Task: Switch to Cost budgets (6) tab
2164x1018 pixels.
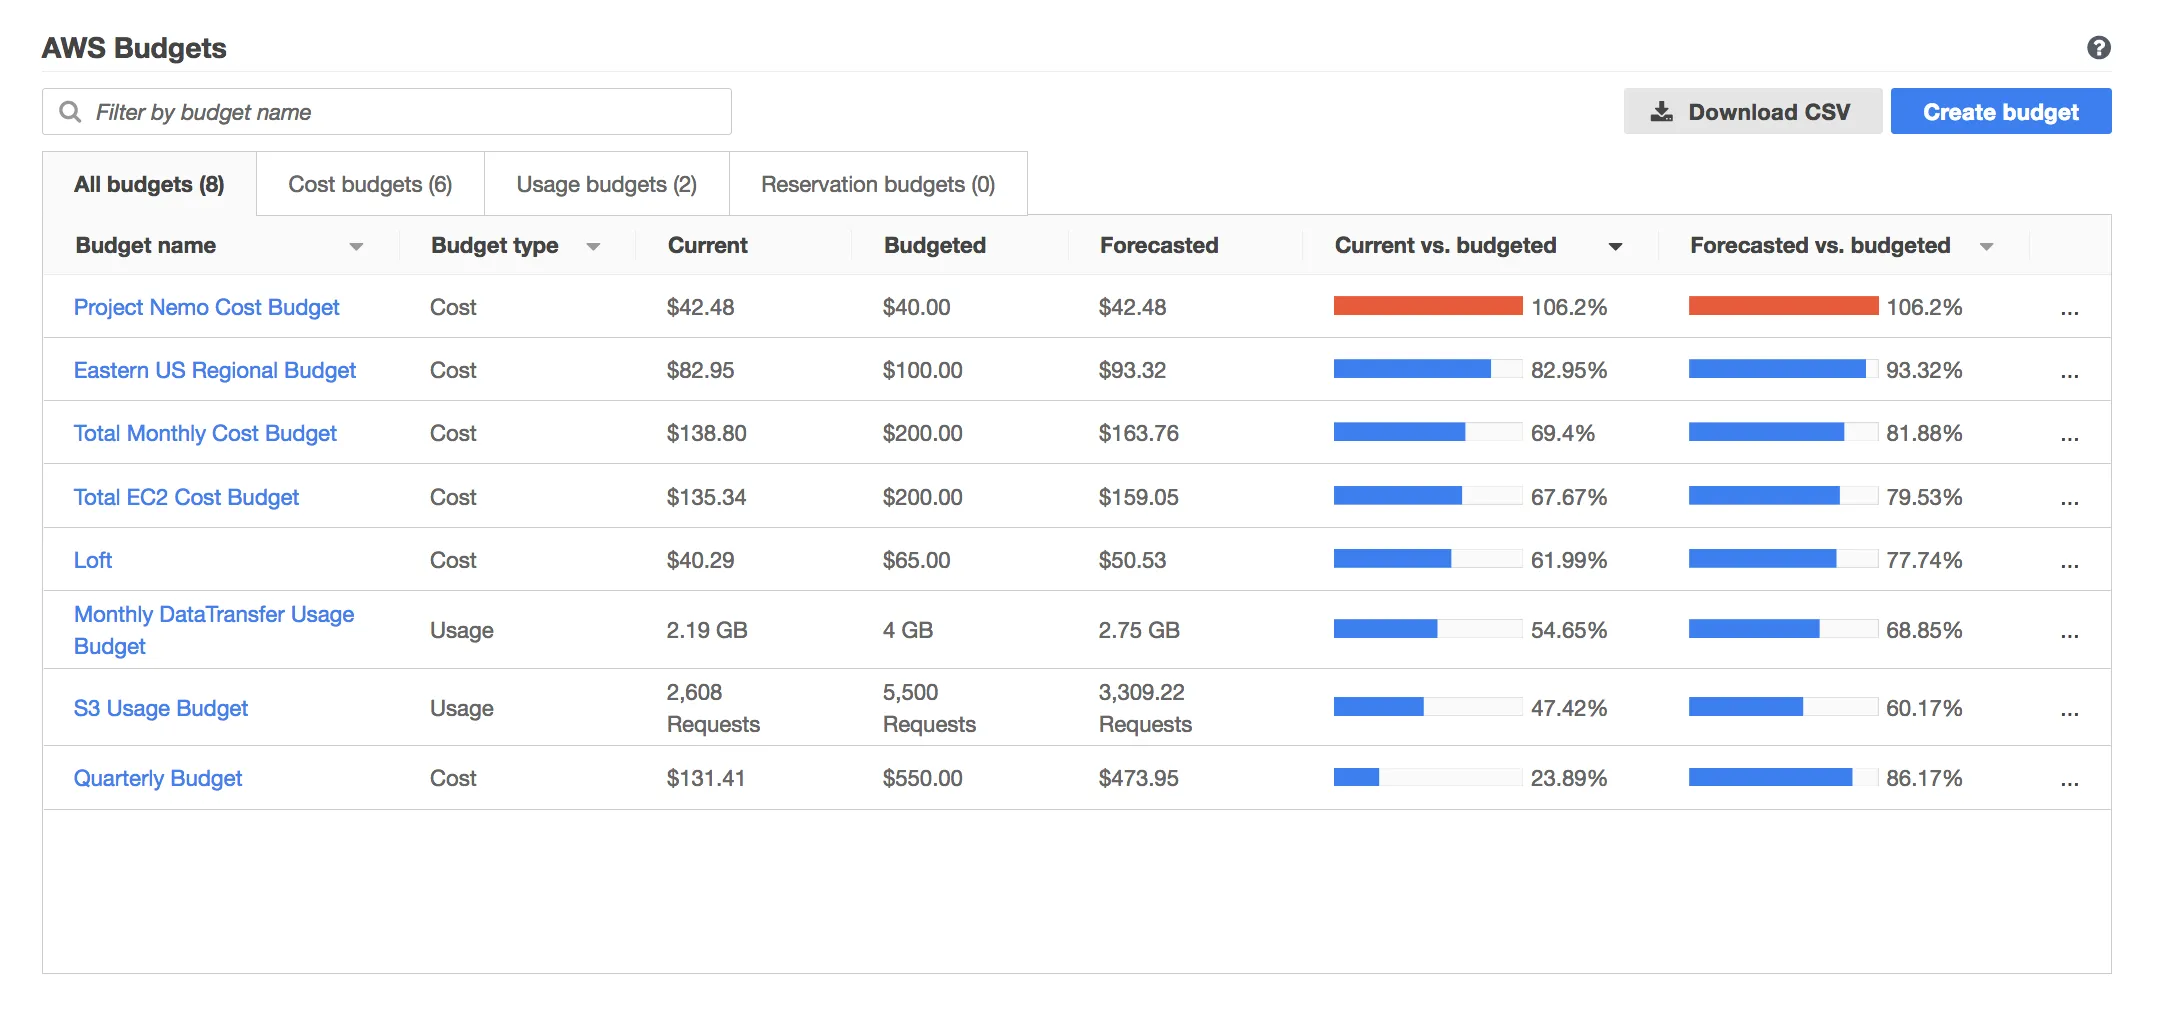Action: click(x=370, y=184)
